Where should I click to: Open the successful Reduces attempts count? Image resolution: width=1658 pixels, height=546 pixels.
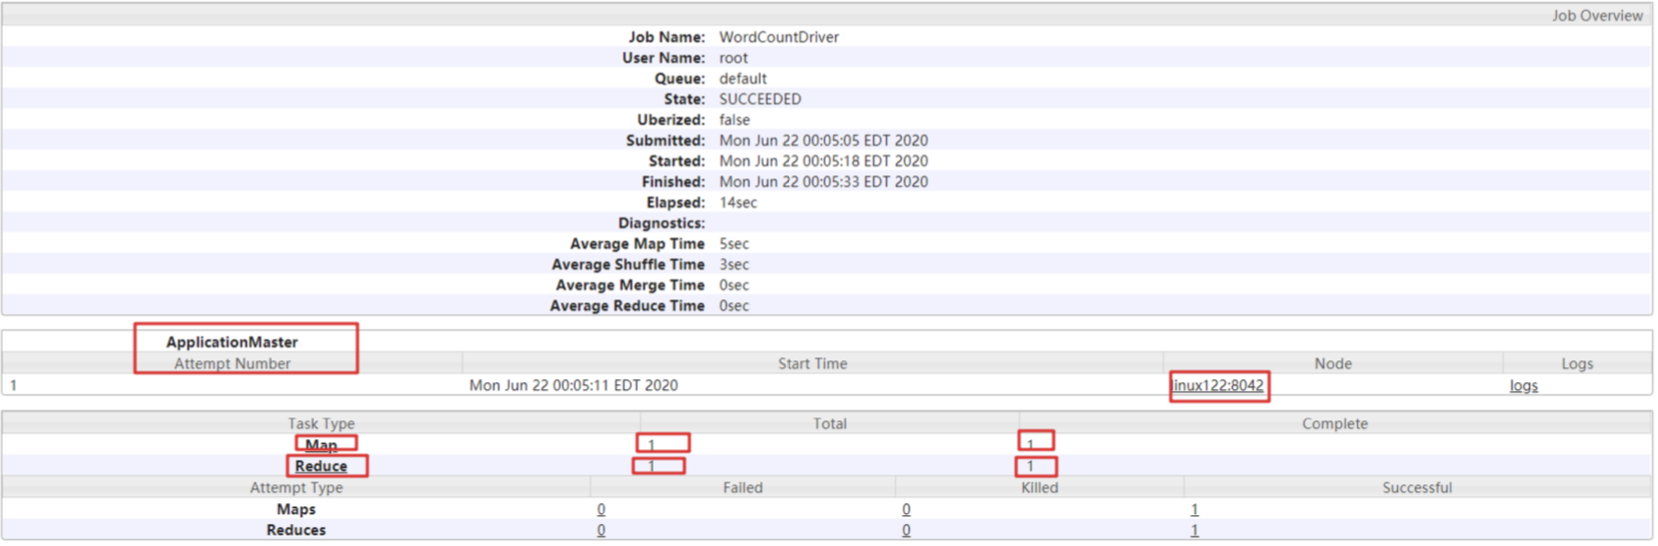point(1194,530)
